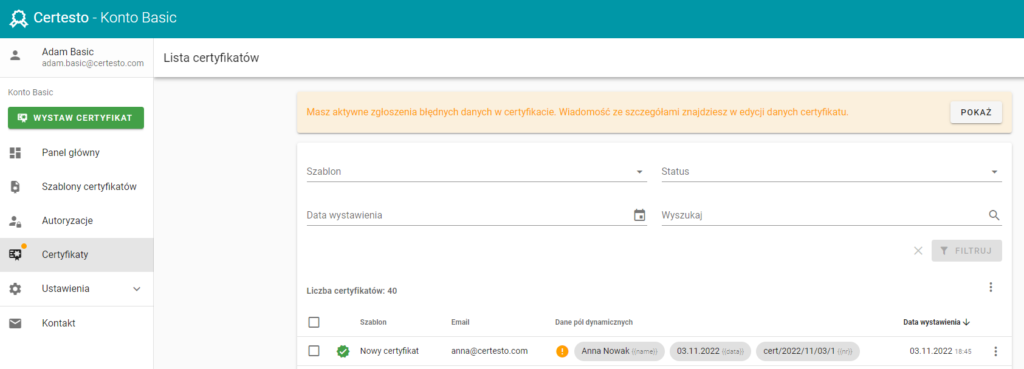Screen dimensions: 1024x369
Task: Open the Status dropdown filter
Action: coord(831,172)
